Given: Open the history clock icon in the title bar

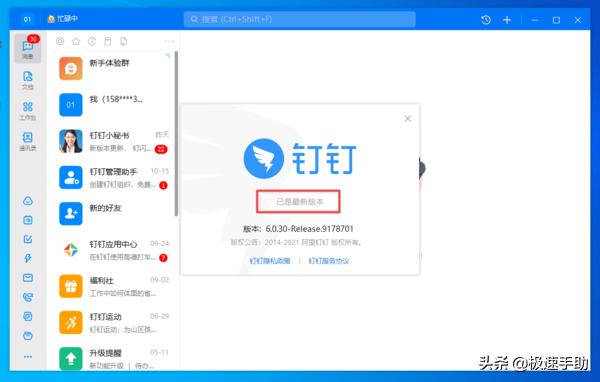Looking at the screenshot, I should click(x=486, y=20).
